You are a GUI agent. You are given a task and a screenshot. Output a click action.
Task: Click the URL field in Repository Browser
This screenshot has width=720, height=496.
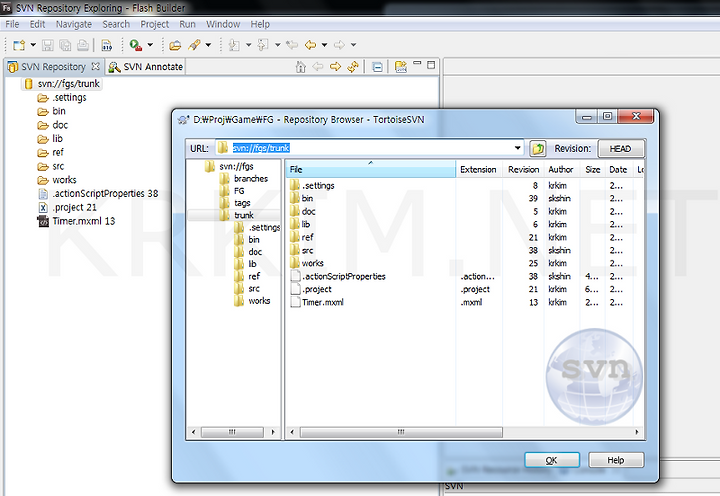click(x=370, y=148)
